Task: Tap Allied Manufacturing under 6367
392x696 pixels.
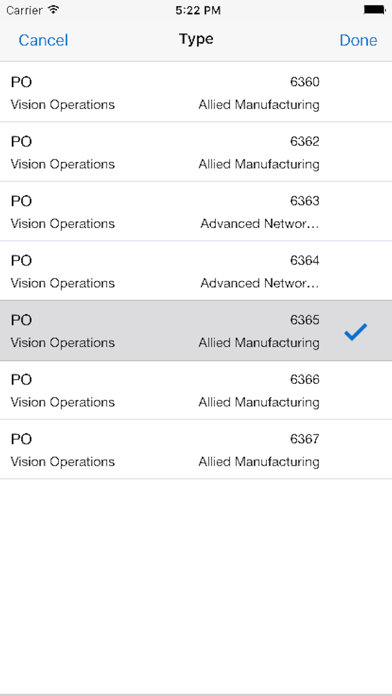Action: pos(259,462)
